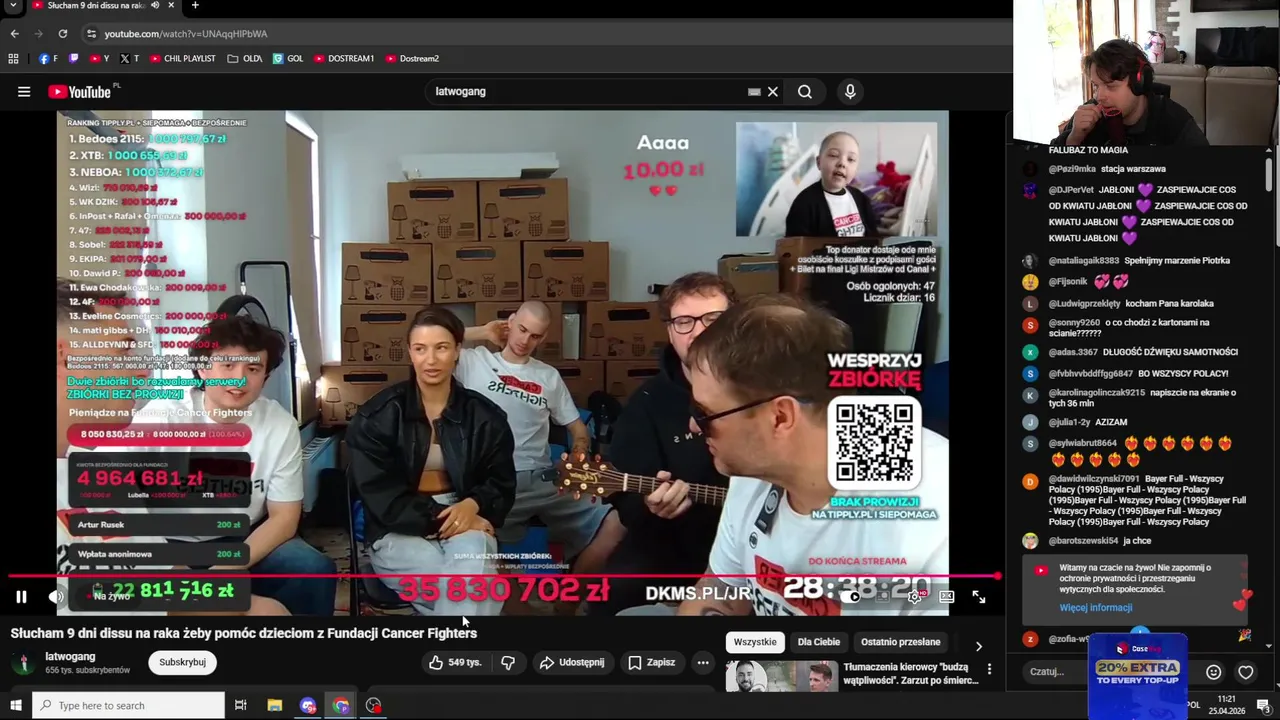Like the video with 549 tys.
The width and height of the screenshot is (1280, 720).
[454, 662]
